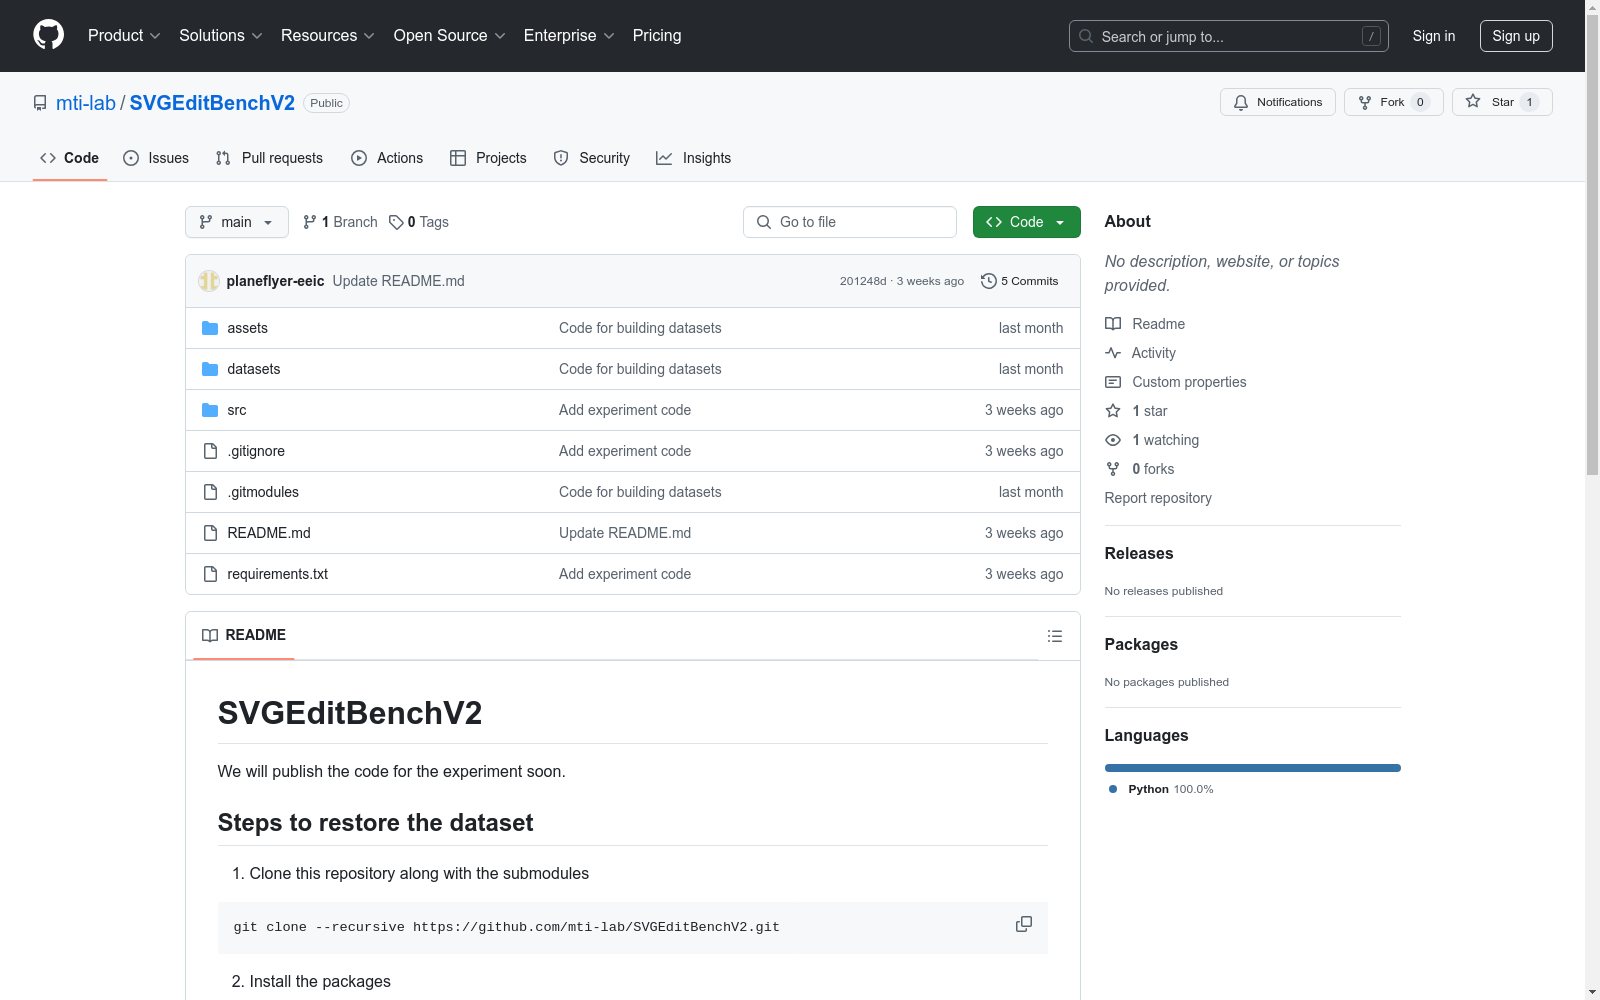Open the green Code dropdown button
The width and height of the screenshot is (1600, 1000).
point(1026,222)
